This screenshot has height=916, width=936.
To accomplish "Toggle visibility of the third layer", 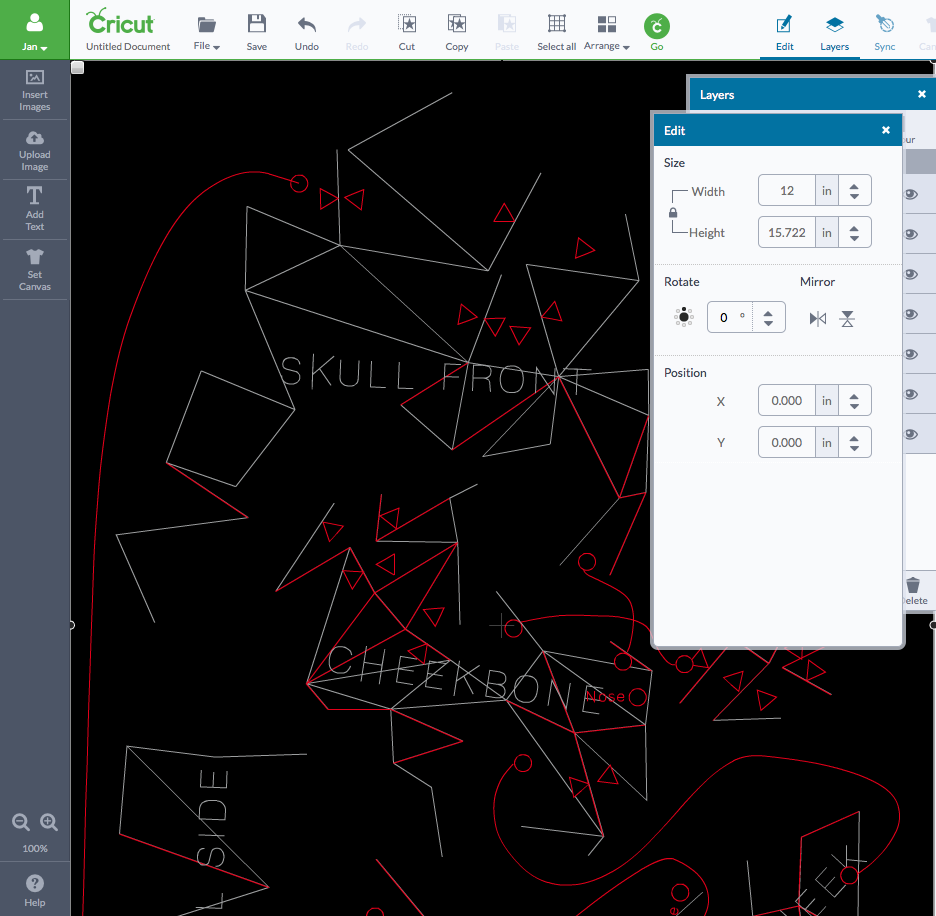I will (x=911, y=274).
